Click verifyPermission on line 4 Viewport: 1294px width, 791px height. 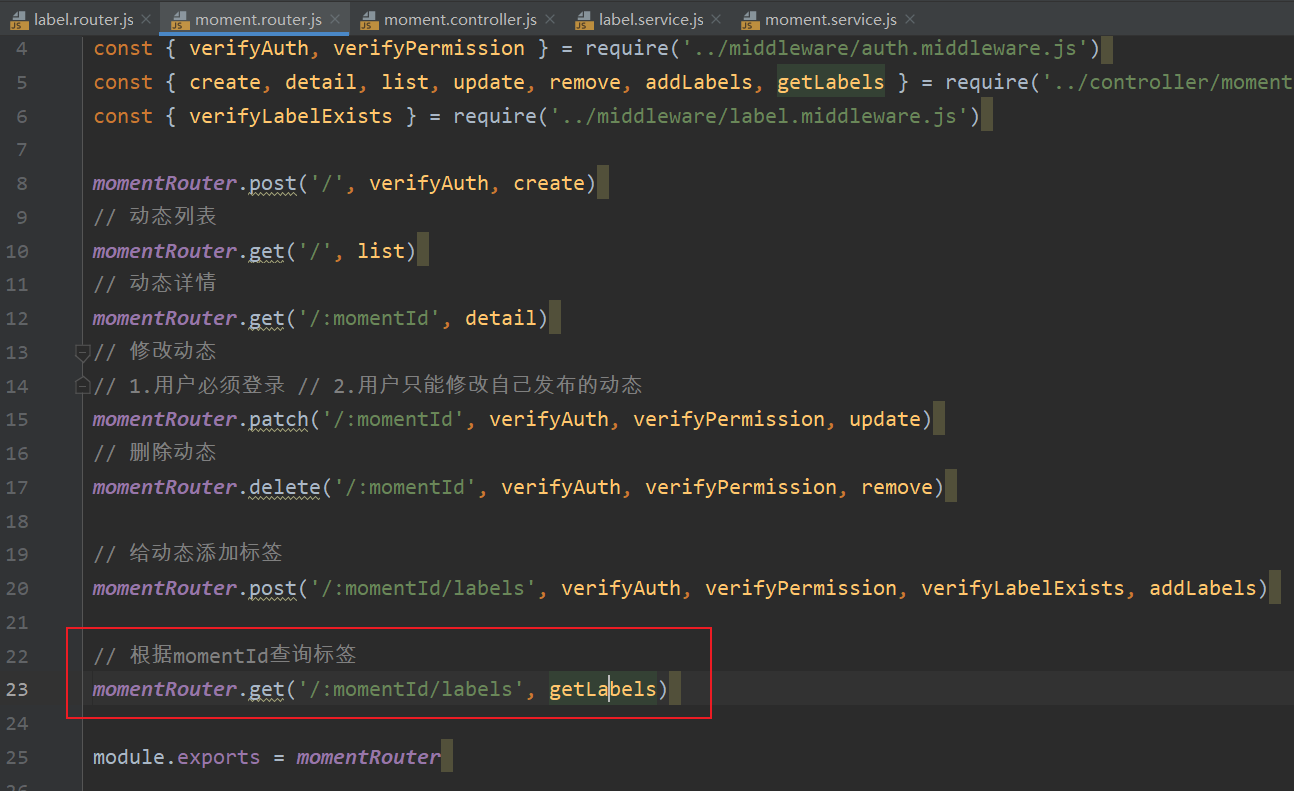(429, 48)
